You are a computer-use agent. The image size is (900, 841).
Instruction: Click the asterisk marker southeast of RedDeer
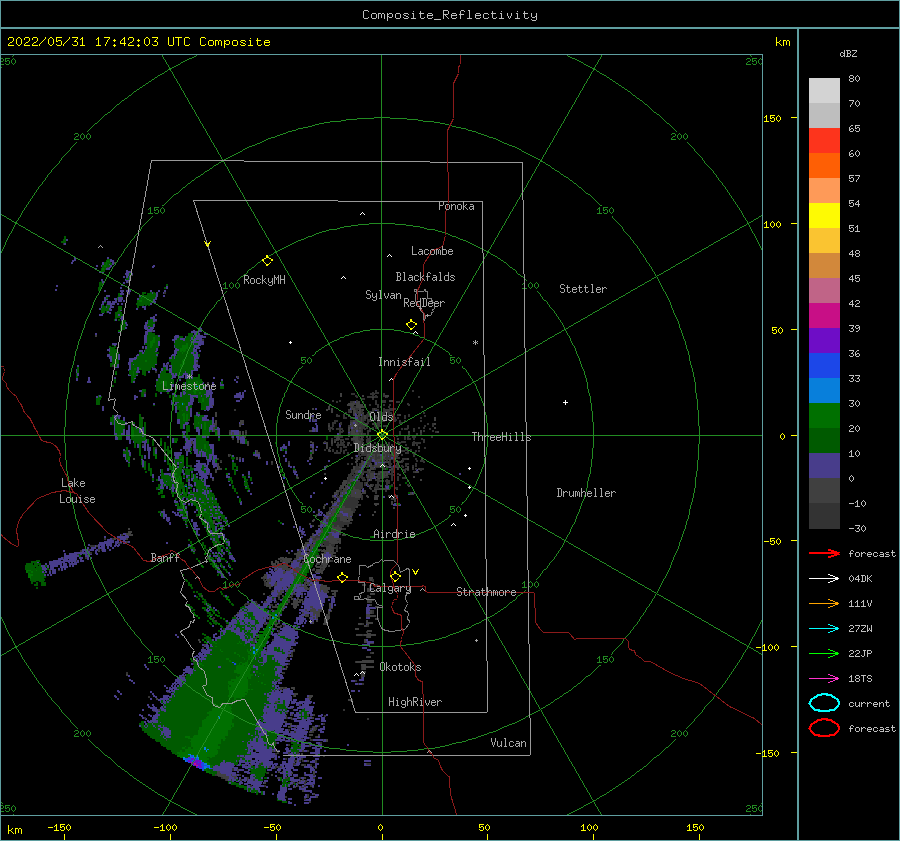[x=475, y=343]
